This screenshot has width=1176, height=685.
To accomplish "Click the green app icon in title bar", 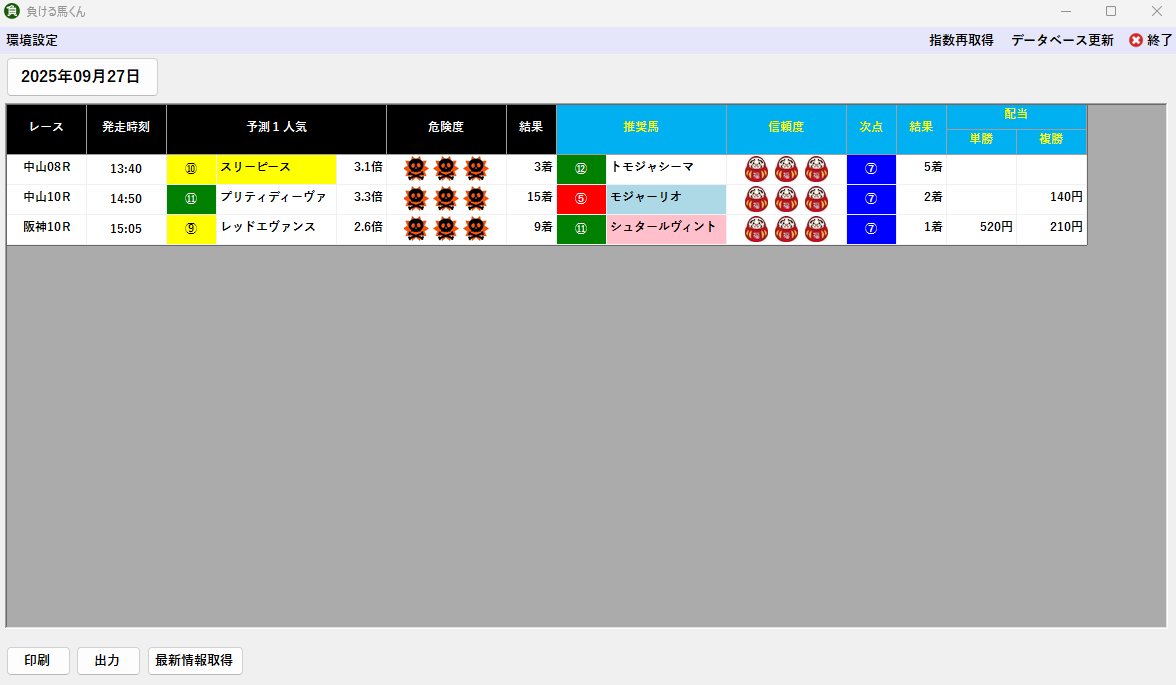I will (12, 11).
